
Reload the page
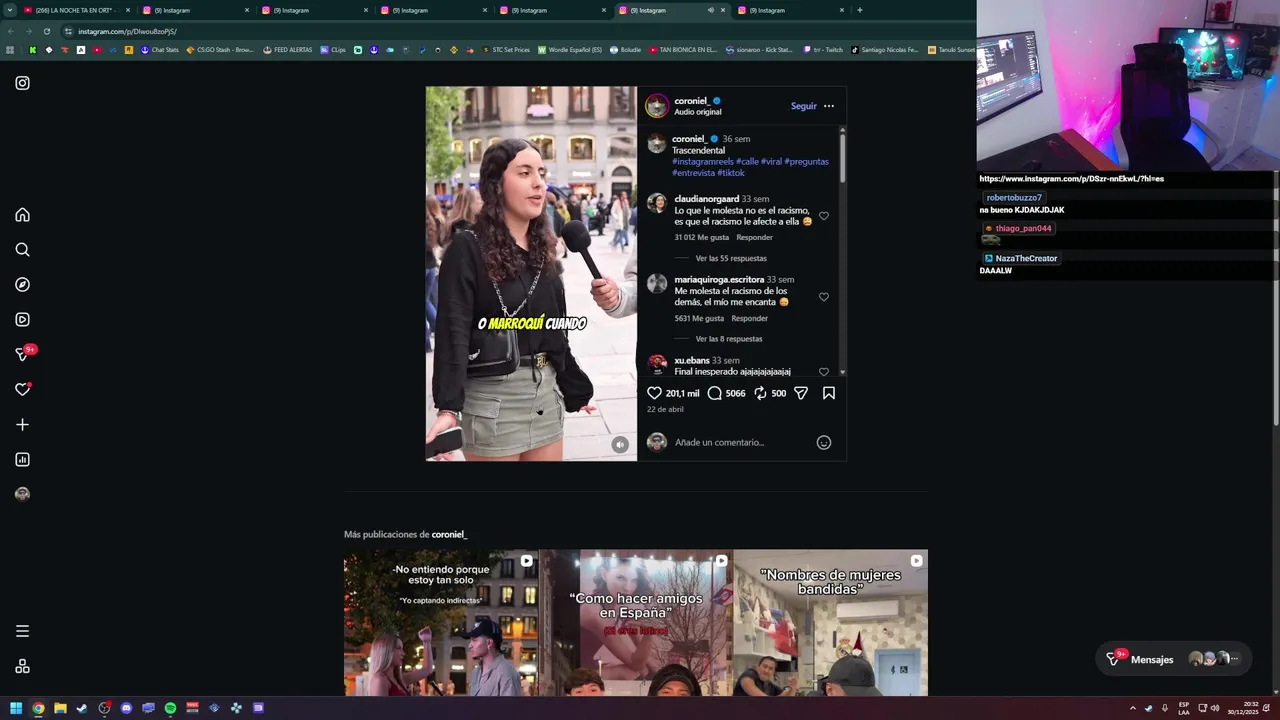[48, 31]
